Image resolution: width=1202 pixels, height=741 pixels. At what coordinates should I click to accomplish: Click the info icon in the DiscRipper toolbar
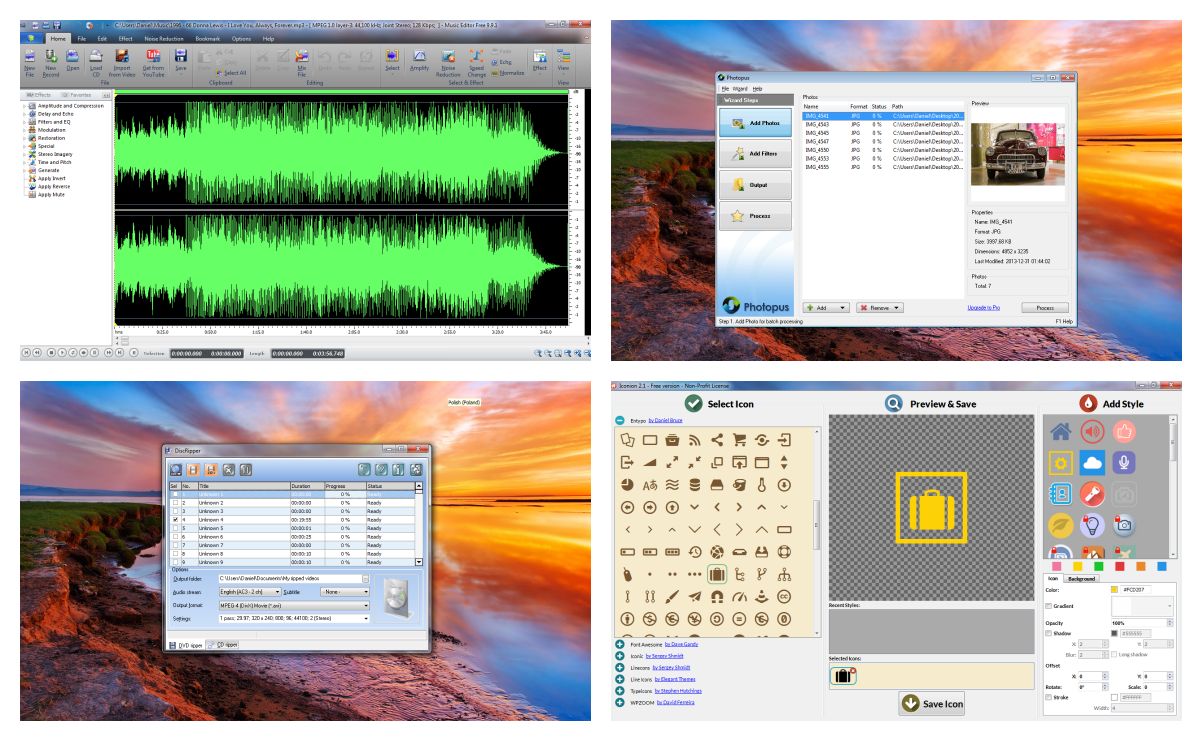(x=399, y=469)
